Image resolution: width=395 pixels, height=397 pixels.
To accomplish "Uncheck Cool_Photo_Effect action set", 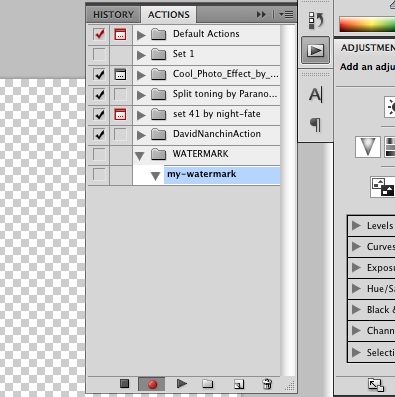I will point(99,74).
